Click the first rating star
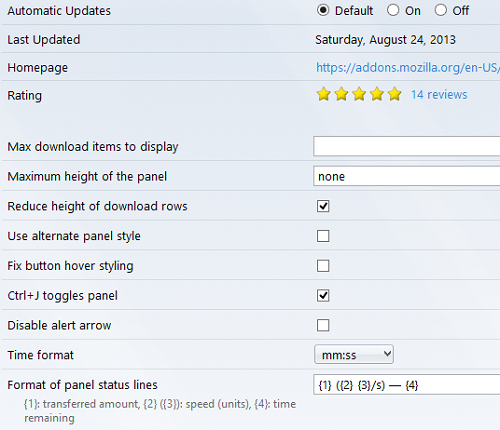500x430 pixels. (x=323, y=94)
